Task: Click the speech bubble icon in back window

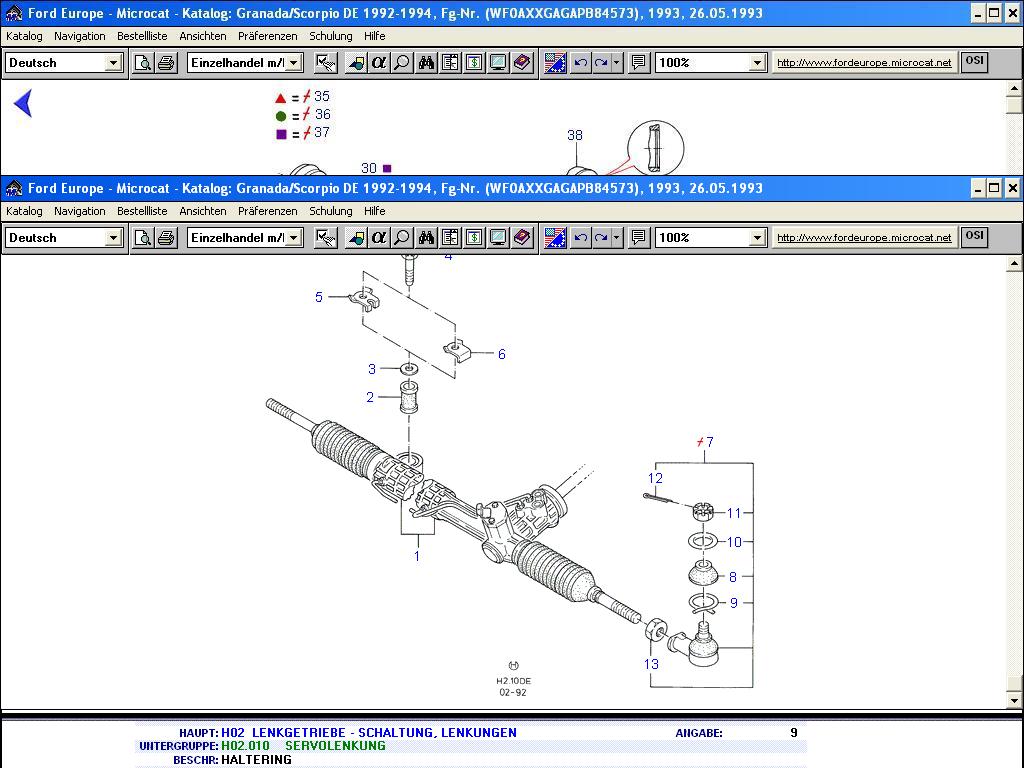Action: click(639, 63)
